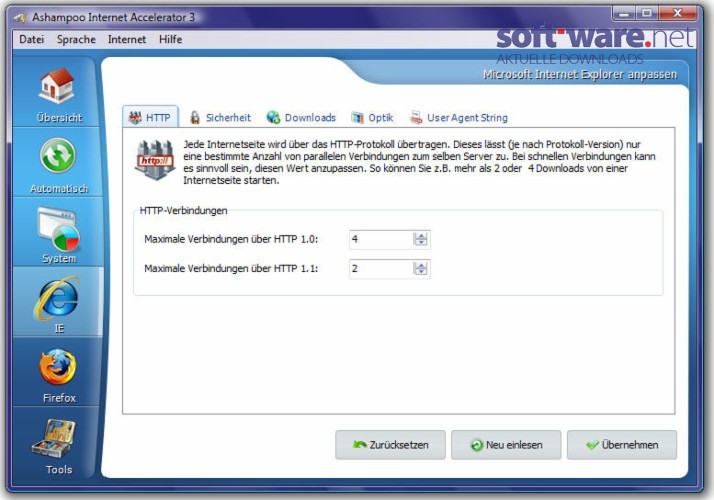The image size is (714, 500).
Task: Select the Internet Explorer IE icon
Action: [x=56, y=298]
